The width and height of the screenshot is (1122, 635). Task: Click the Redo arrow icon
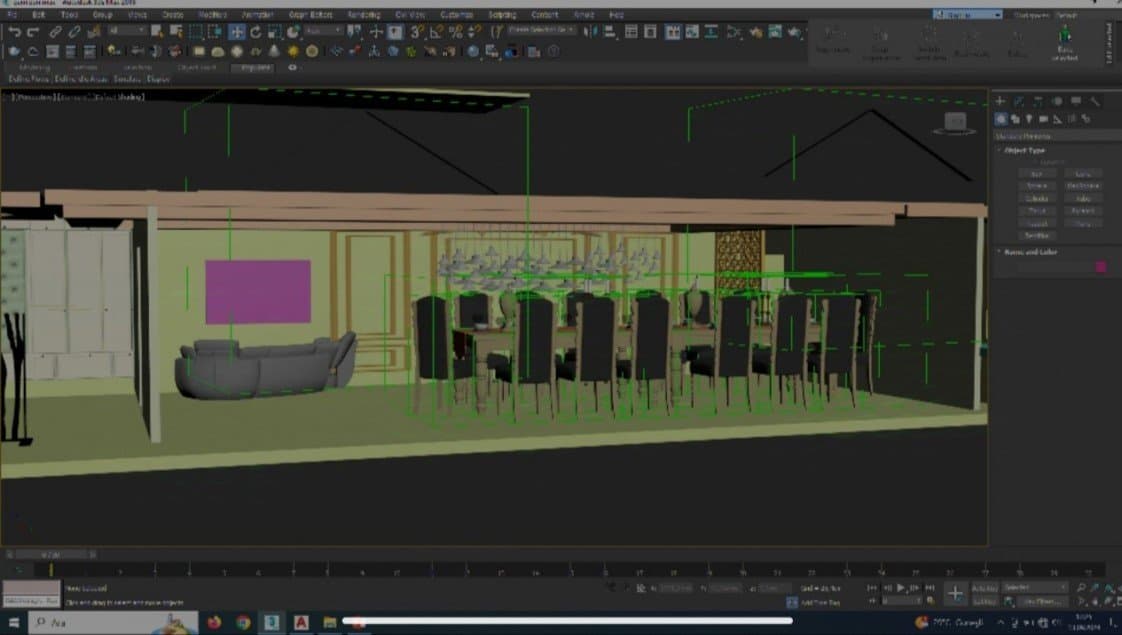pyautogui.click(x=33, y=32)
